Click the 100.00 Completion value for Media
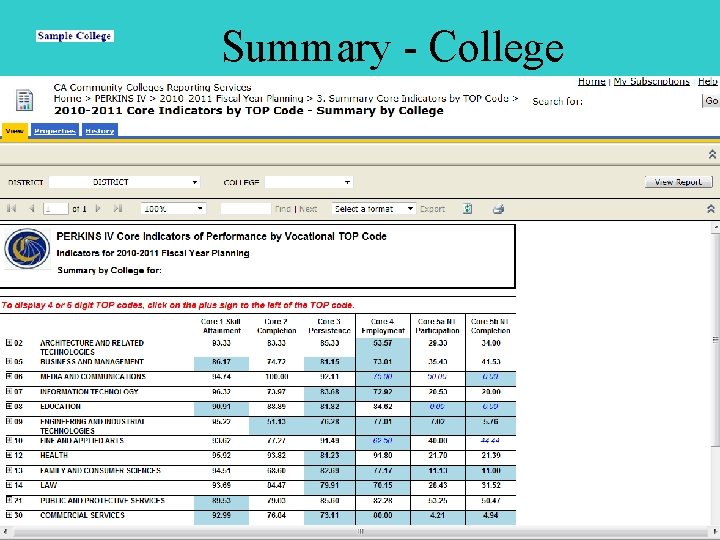The width and height of the screenshot is (720, 540). [276, 376]
